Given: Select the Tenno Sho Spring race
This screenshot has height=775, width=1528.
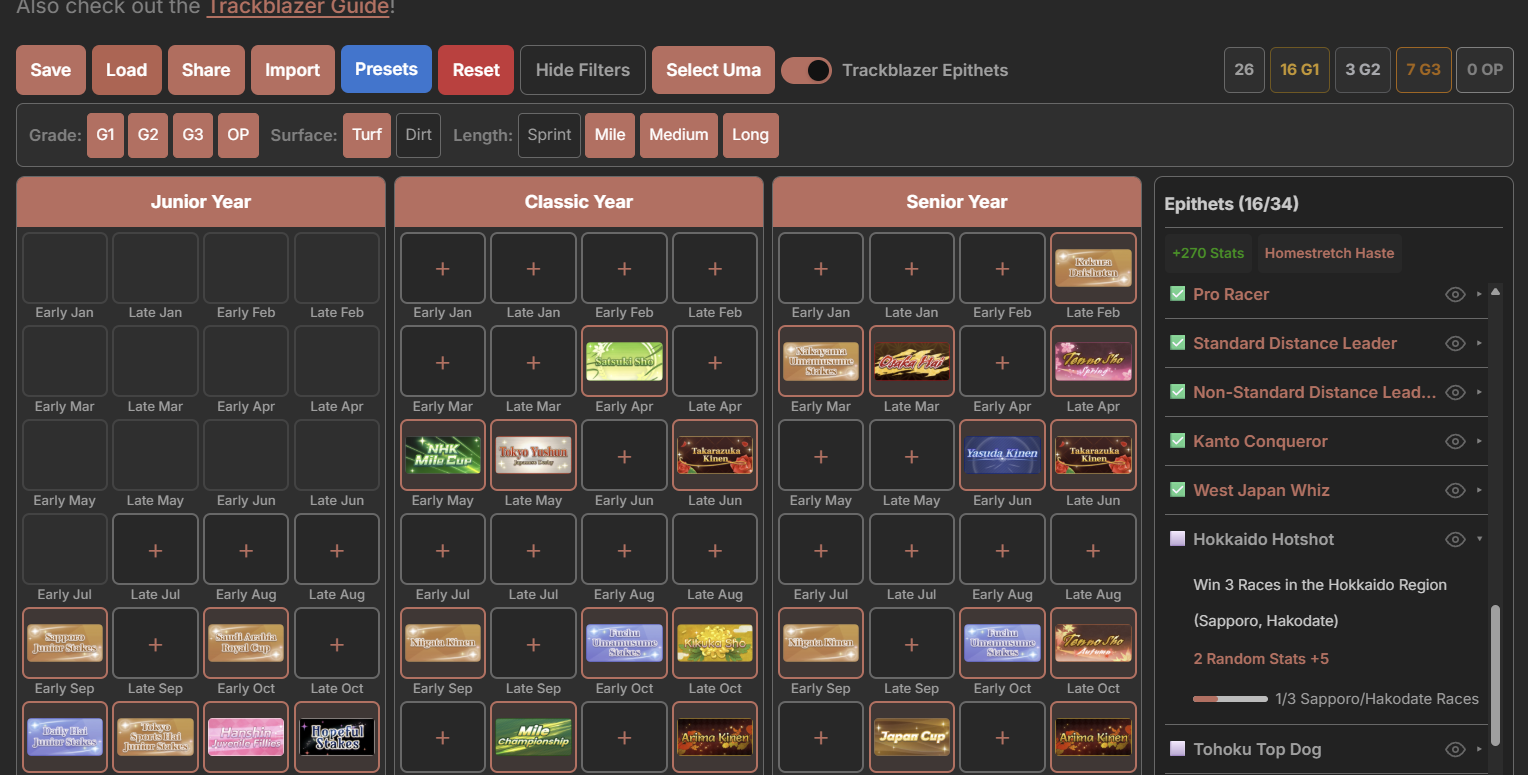Looking at the screenshot, I should pyautogui.click(x=1093, y=361).
